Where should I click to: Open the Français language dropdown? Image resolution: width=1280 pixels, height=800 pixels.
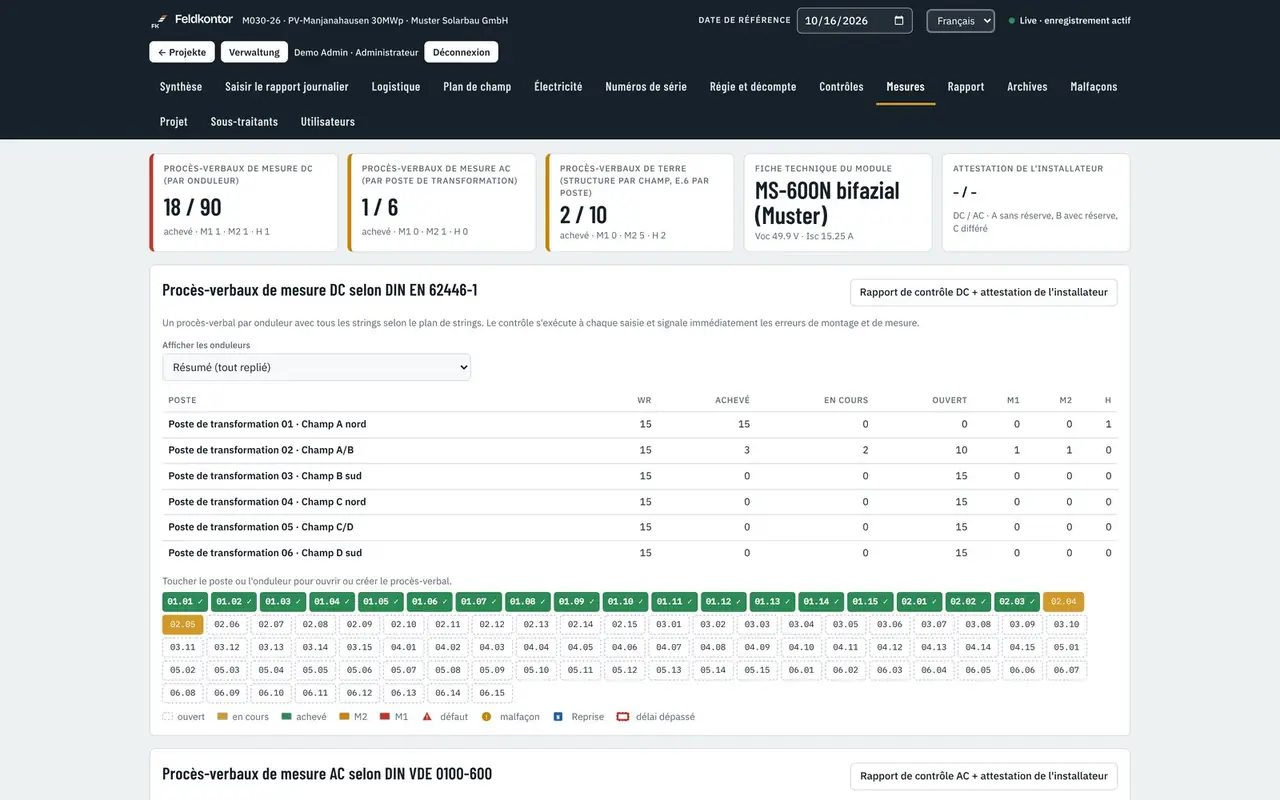pos(960,21)
